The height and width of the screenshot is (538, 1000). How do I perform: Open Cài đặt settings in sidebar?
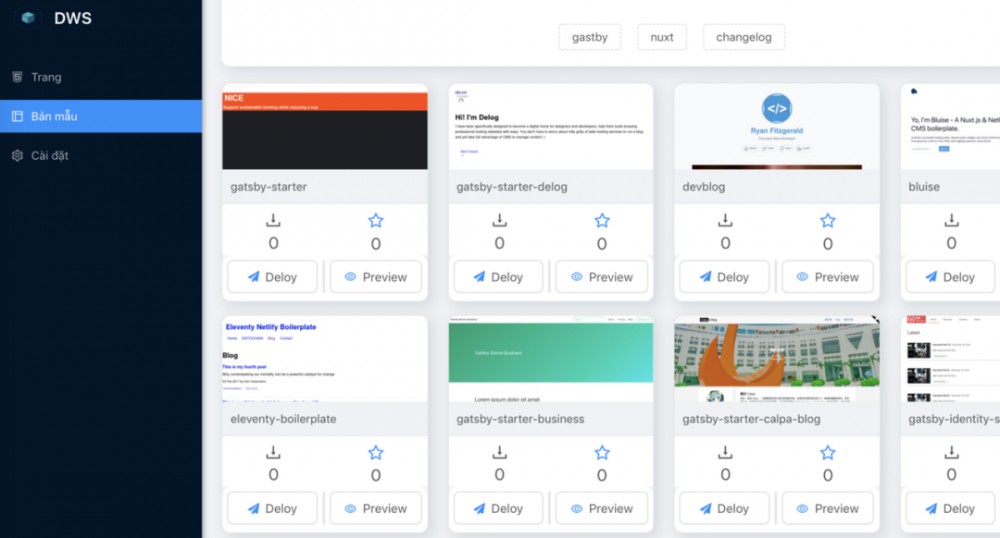click(x=50, y=155)
